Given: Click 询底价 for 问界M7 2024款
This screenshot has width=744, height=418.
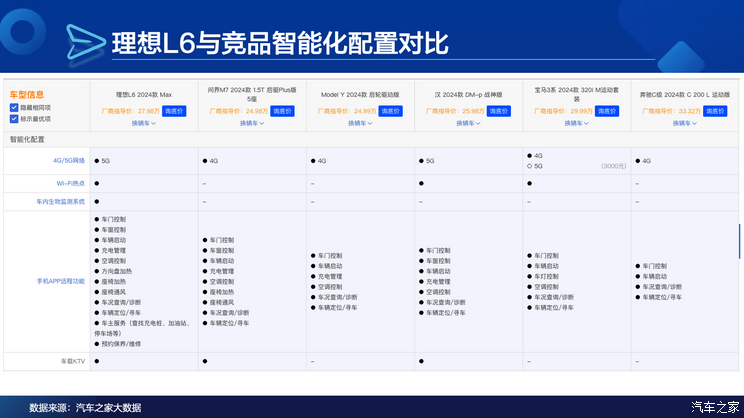Looking at the screenshot, I should (x=282, y=111).
